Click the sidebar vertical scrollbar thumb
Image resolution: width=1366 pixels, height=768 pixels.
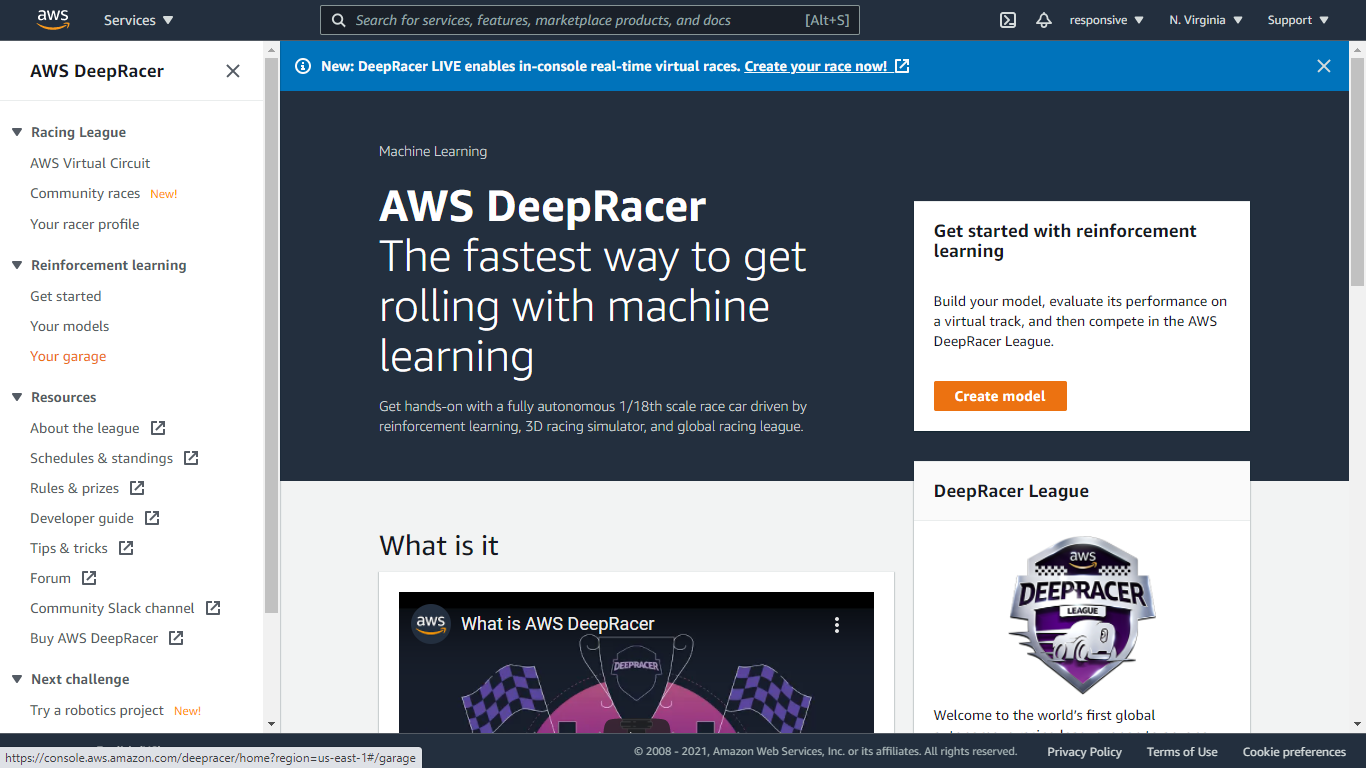click(271, 335)
